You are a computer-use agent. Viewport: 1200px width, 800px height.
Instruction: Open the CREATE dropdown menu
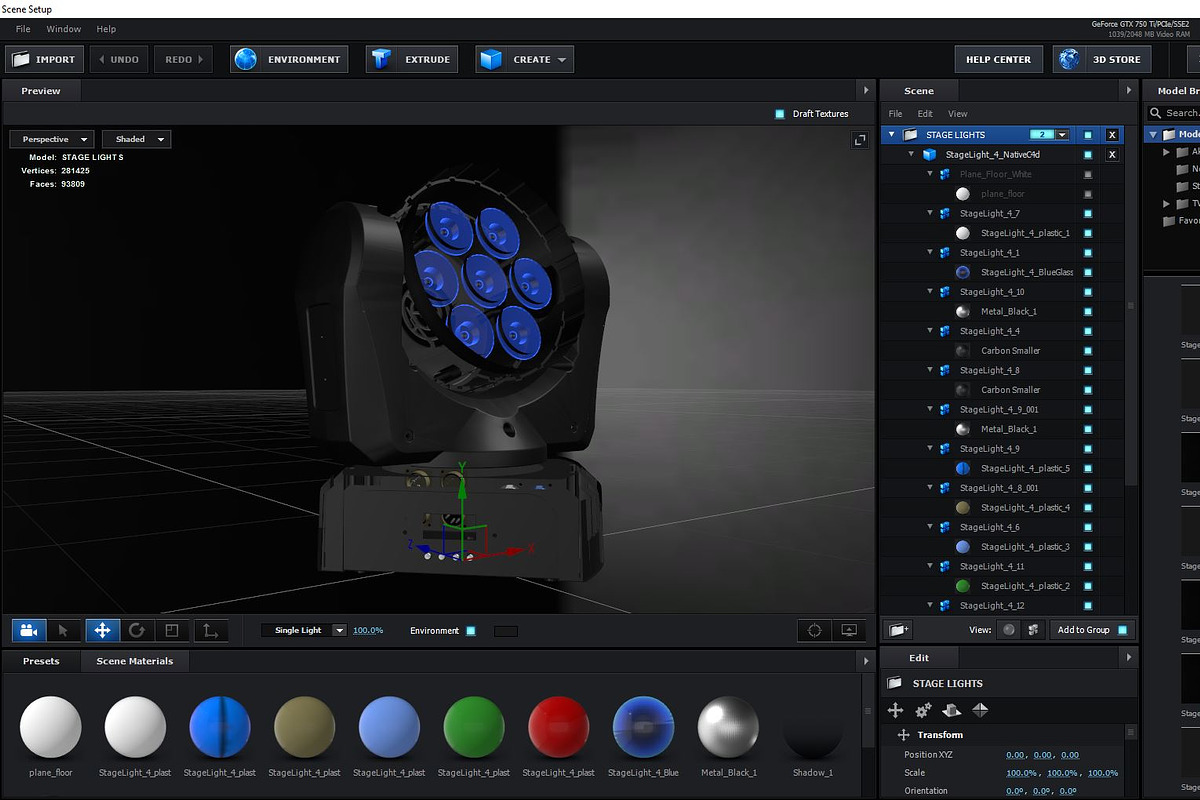tap(525, 59)
